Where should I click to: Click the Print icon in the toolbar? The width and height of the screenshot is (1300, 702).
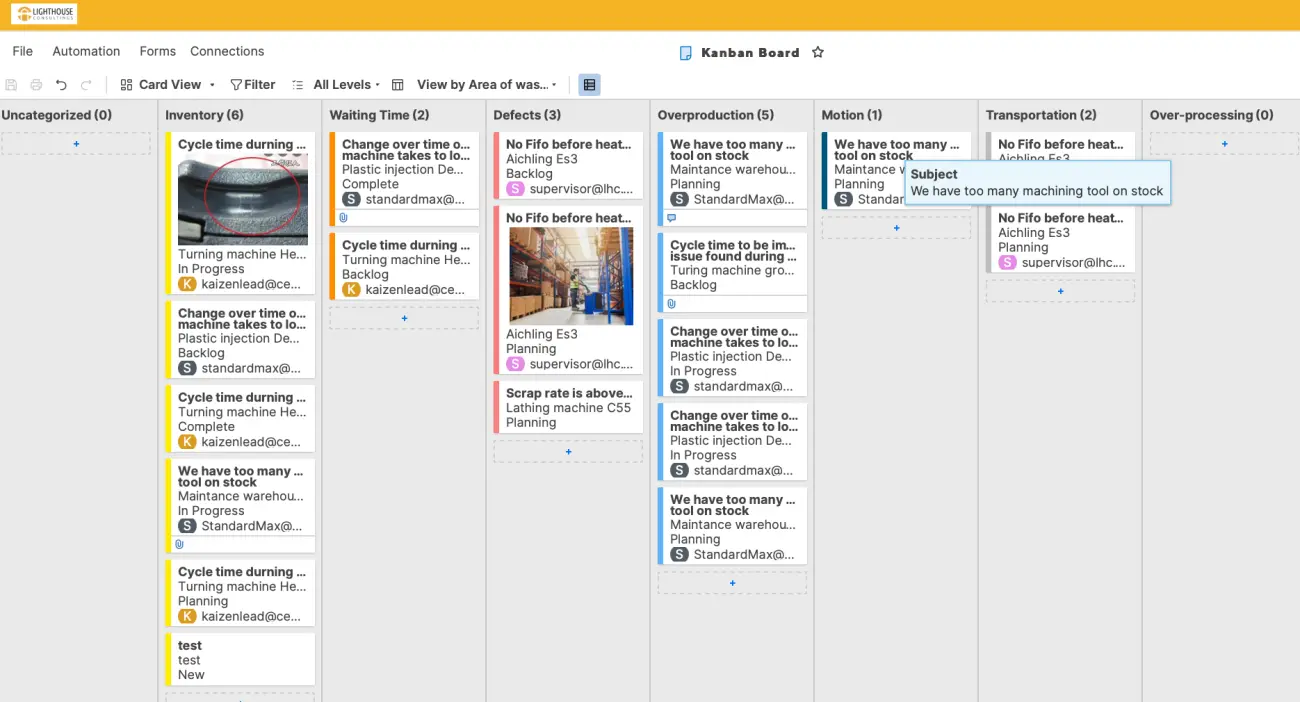coord(36,85)
